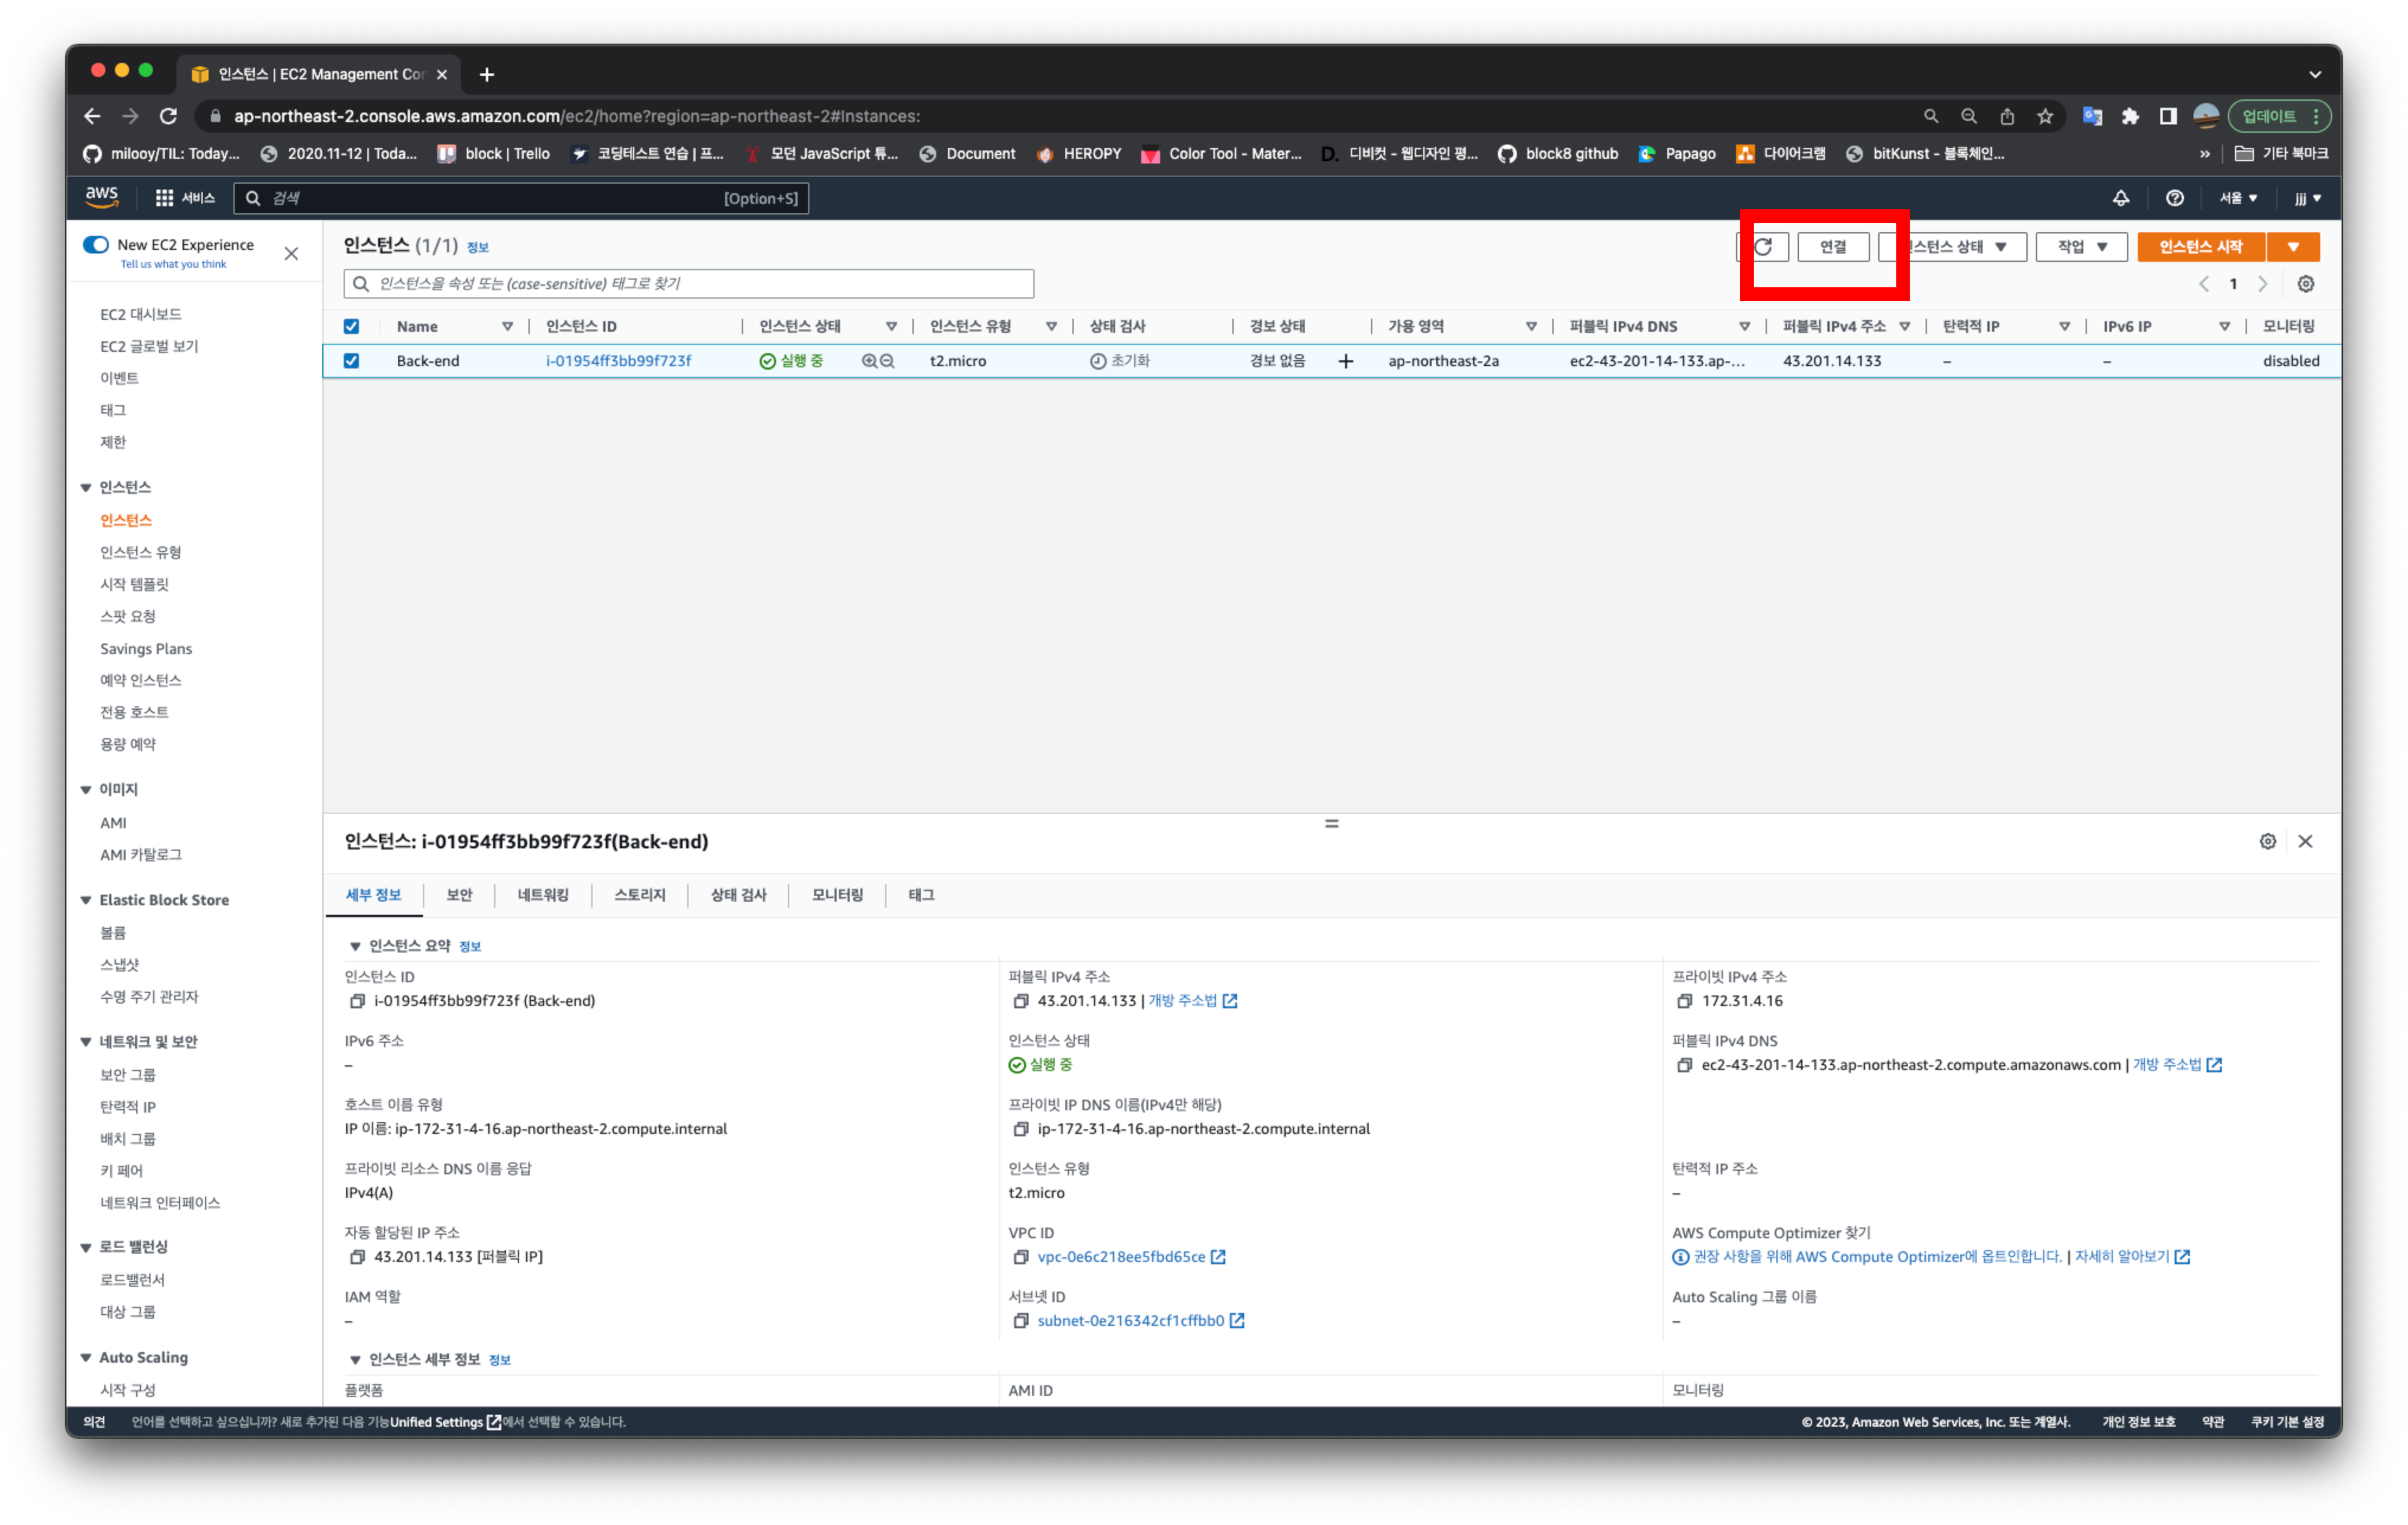Click the zoom-in magnifier in instance state column
This screenshot has width=2408, height=1525.
869,361
